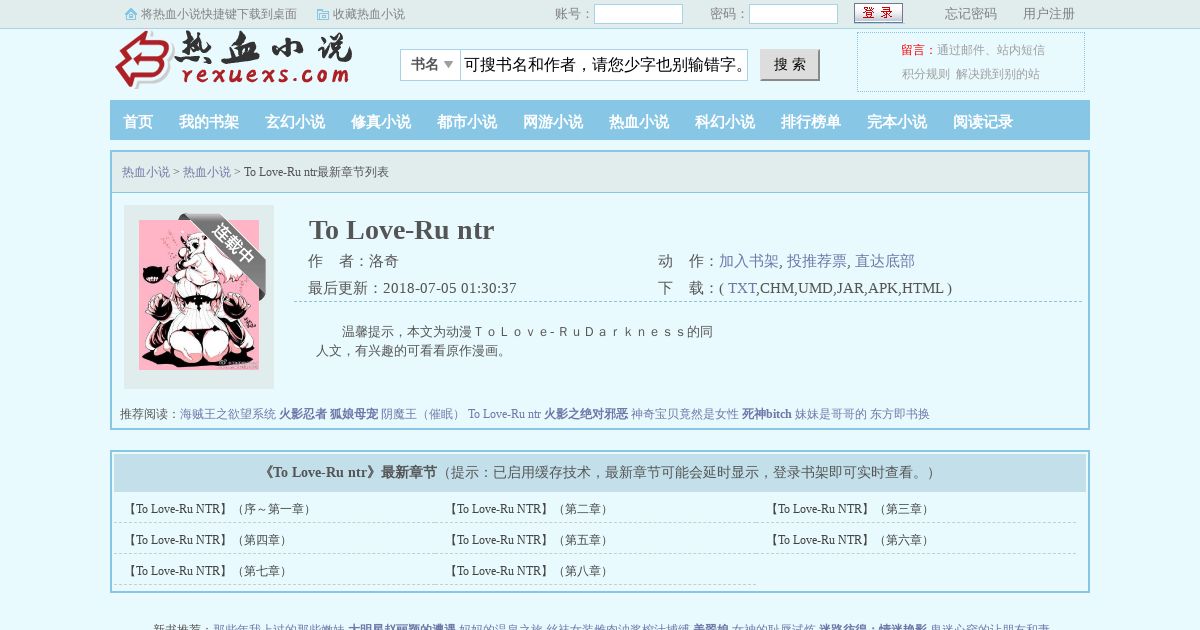
Task: Click the 收藏热血小说 link
Action: pyautogui.click(x=369, y=14)
